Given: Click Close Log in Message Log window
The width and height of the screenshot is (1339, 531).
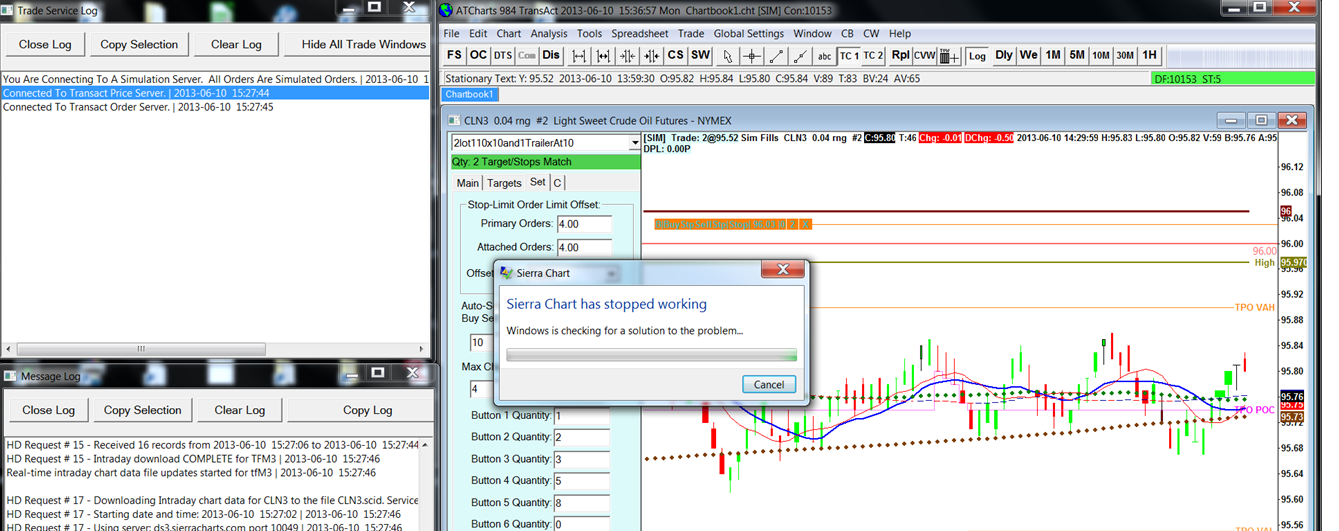Looking at the screenshot, I should [49, 410].
